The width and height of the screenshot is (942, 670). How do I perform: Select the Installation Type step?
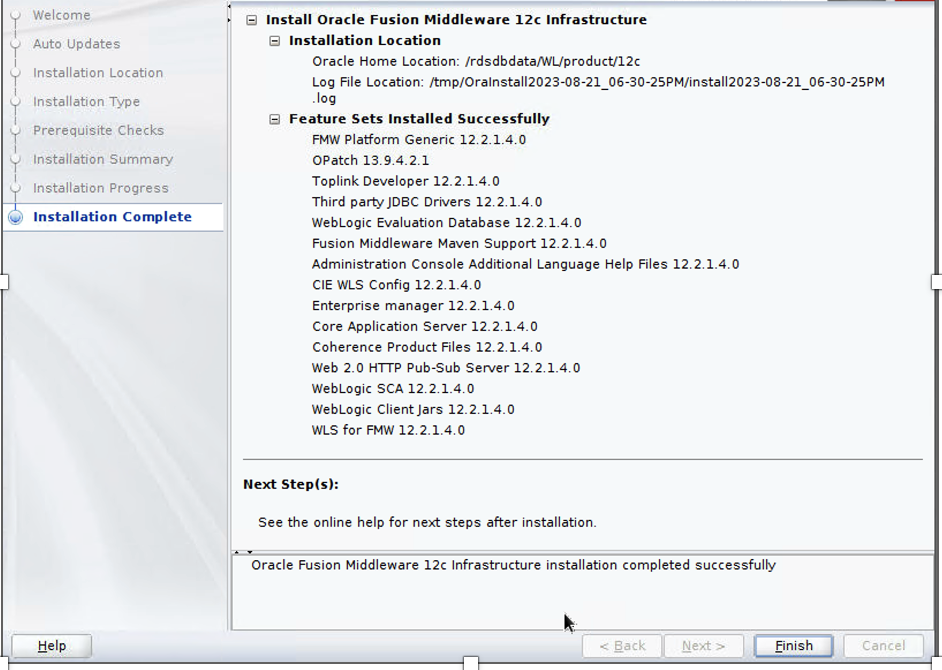pos(87,102)
